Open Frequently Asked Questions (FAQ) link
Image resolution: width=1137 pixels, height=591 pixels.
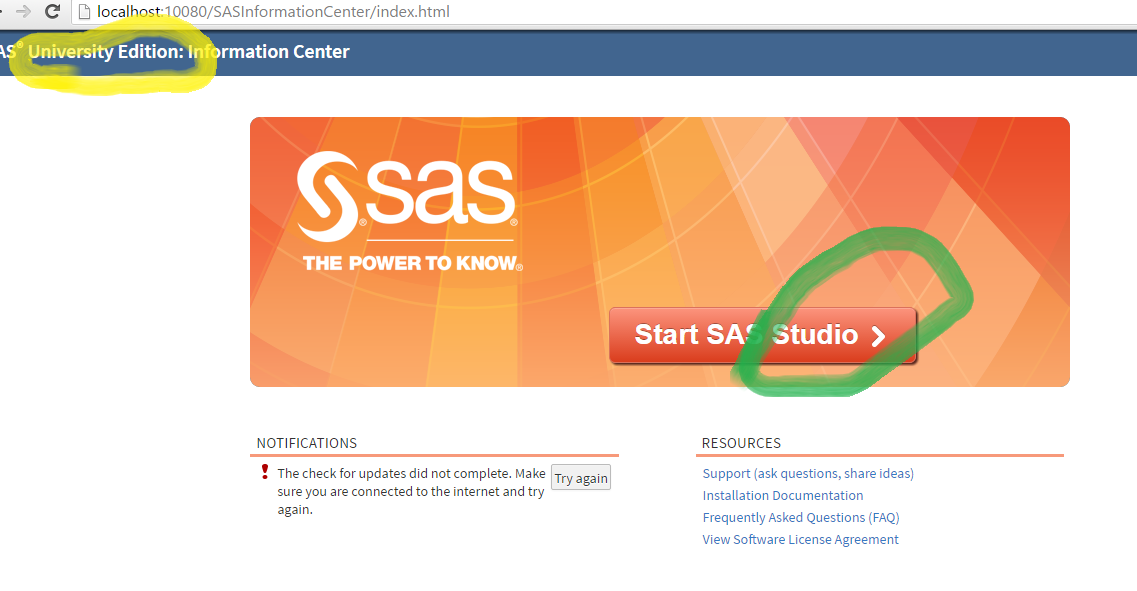[x=801, y=518]
